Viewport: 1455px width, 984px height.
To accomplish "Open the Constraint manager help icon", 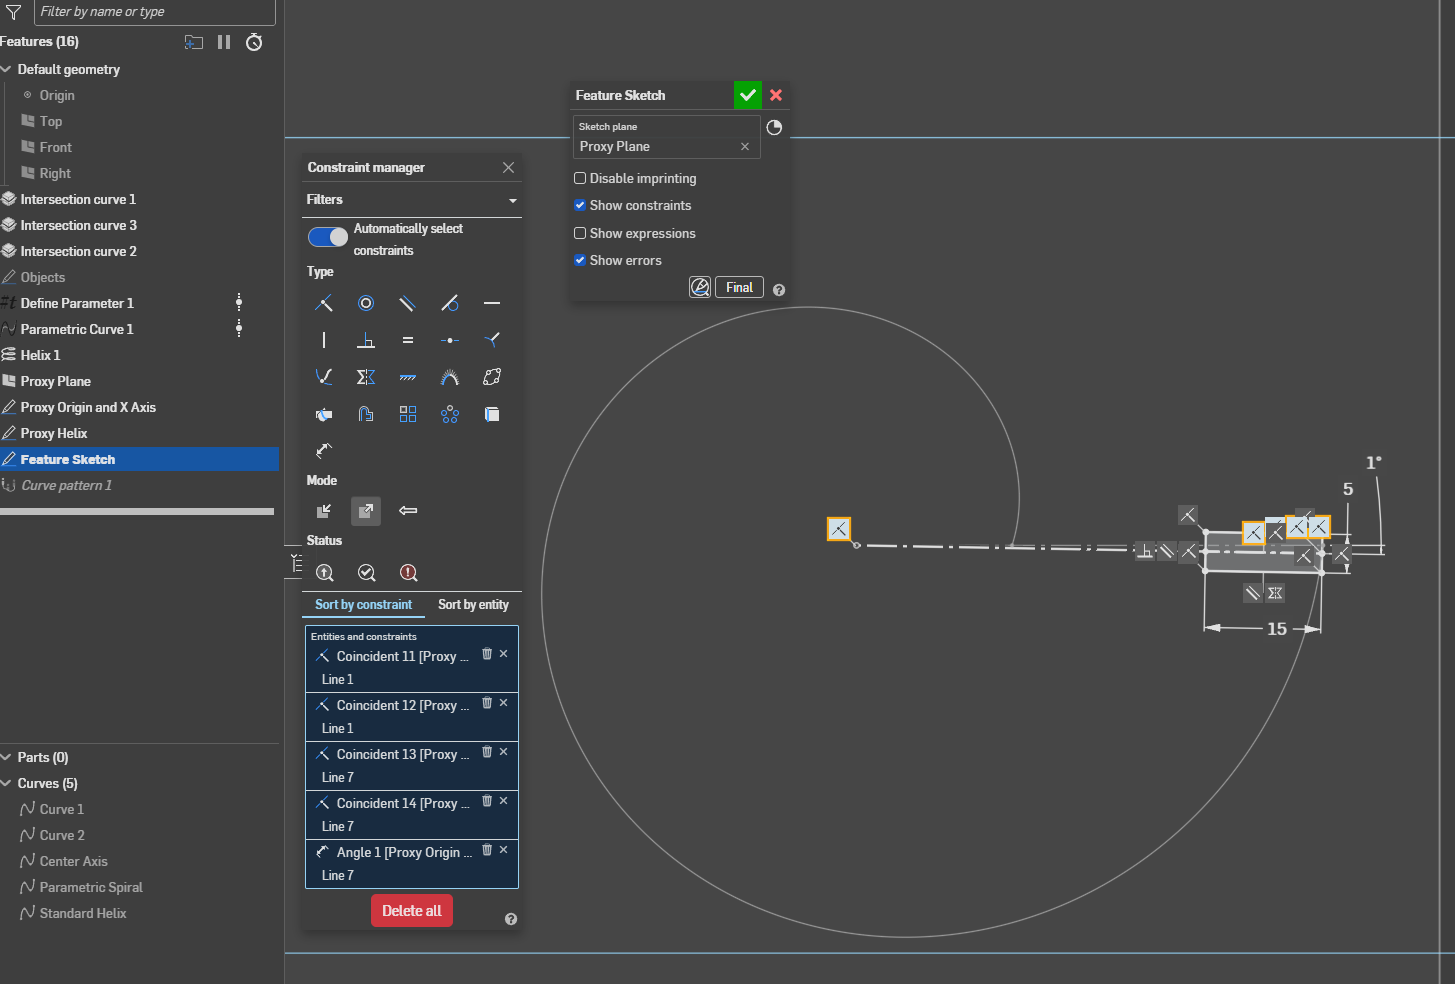I will click(x=511, y=919).
